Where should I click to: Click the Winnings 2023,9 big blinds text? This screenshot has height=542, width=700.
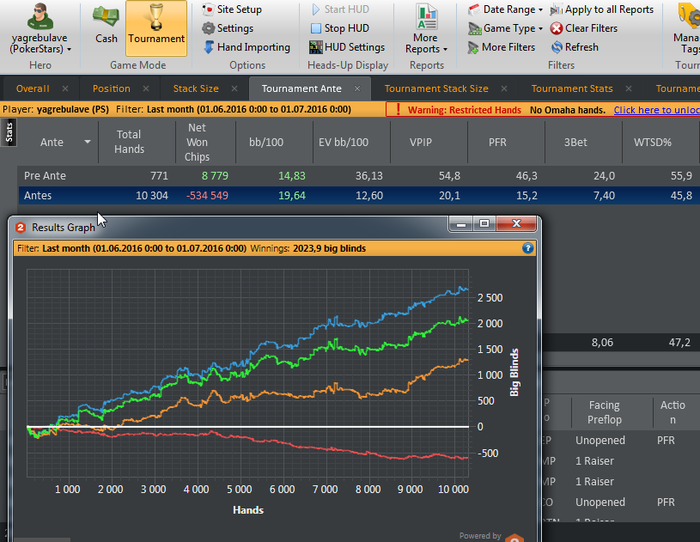tap(308, 248)
